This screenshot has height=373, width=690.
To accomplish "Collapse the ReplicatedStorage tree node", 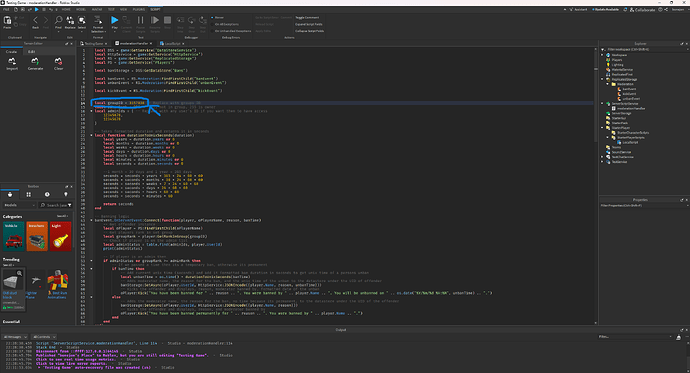I will pyautogui.click(x=602, y=79).
